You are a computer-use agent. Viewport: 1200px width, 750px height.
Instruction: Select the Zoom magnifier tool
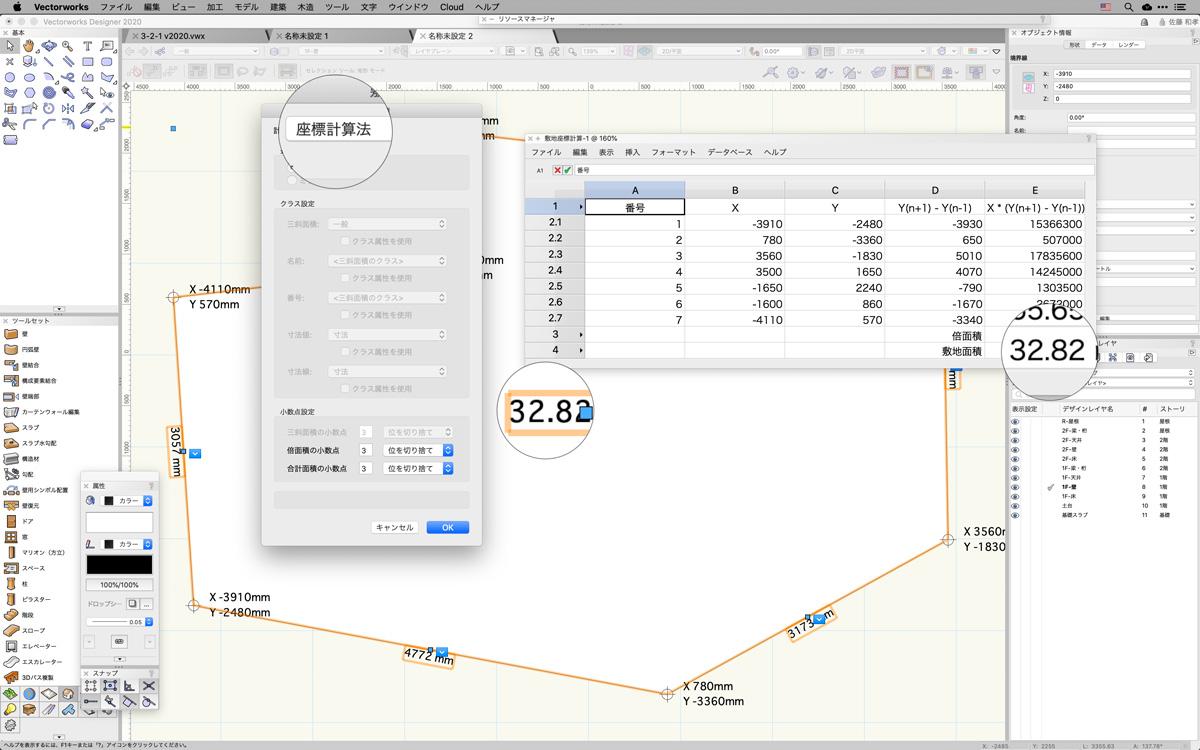pos(68,46)
